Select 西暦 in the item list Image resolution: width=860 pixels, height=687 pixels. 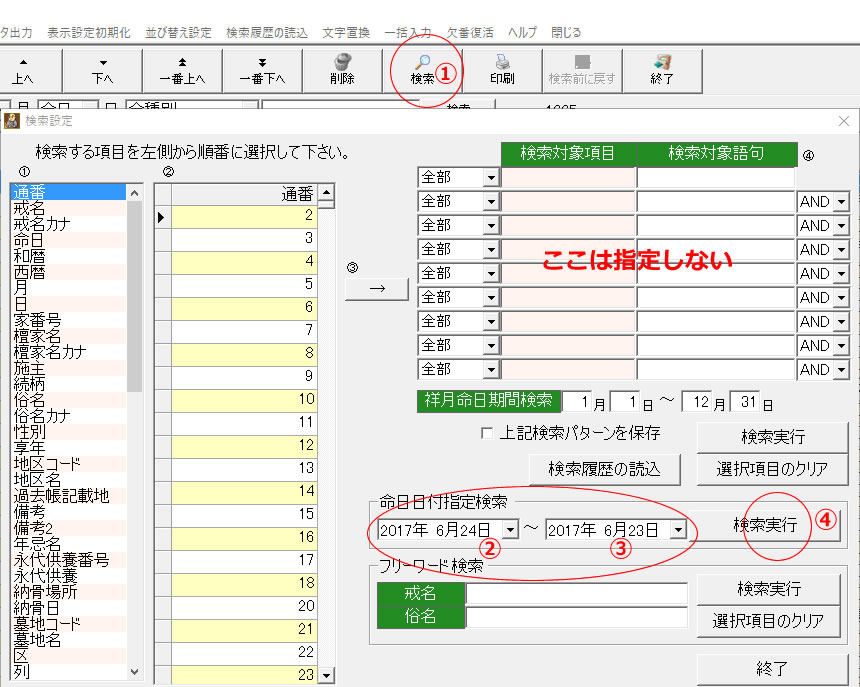pos(67,272)
